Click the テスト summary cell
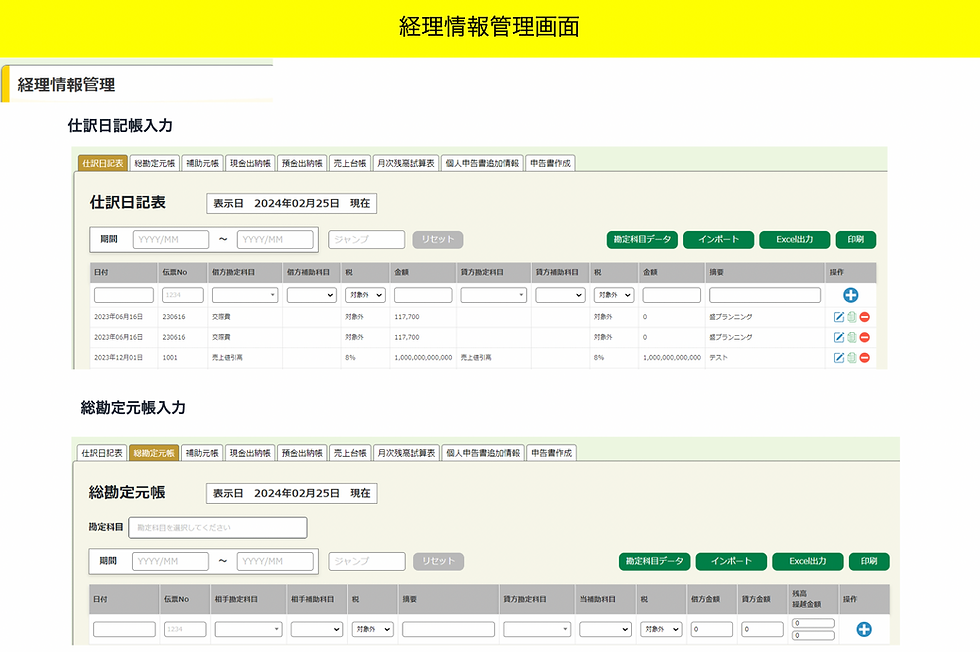This screenshot has height=652, width=980. [x=718, y=358]
